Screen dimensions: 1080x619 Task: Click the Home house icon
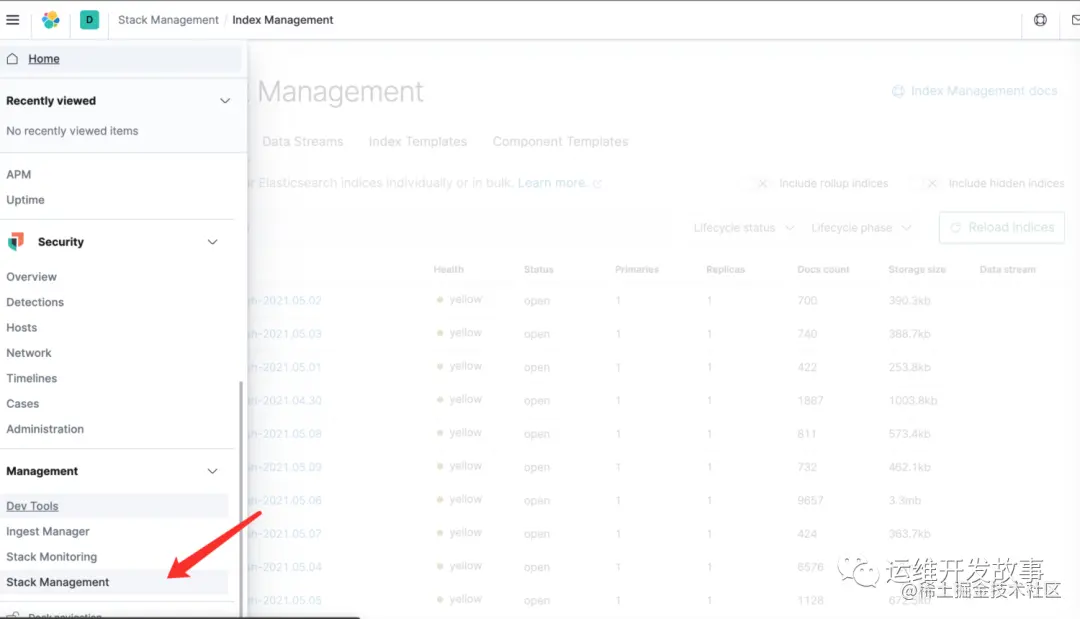tap(12, 59)
